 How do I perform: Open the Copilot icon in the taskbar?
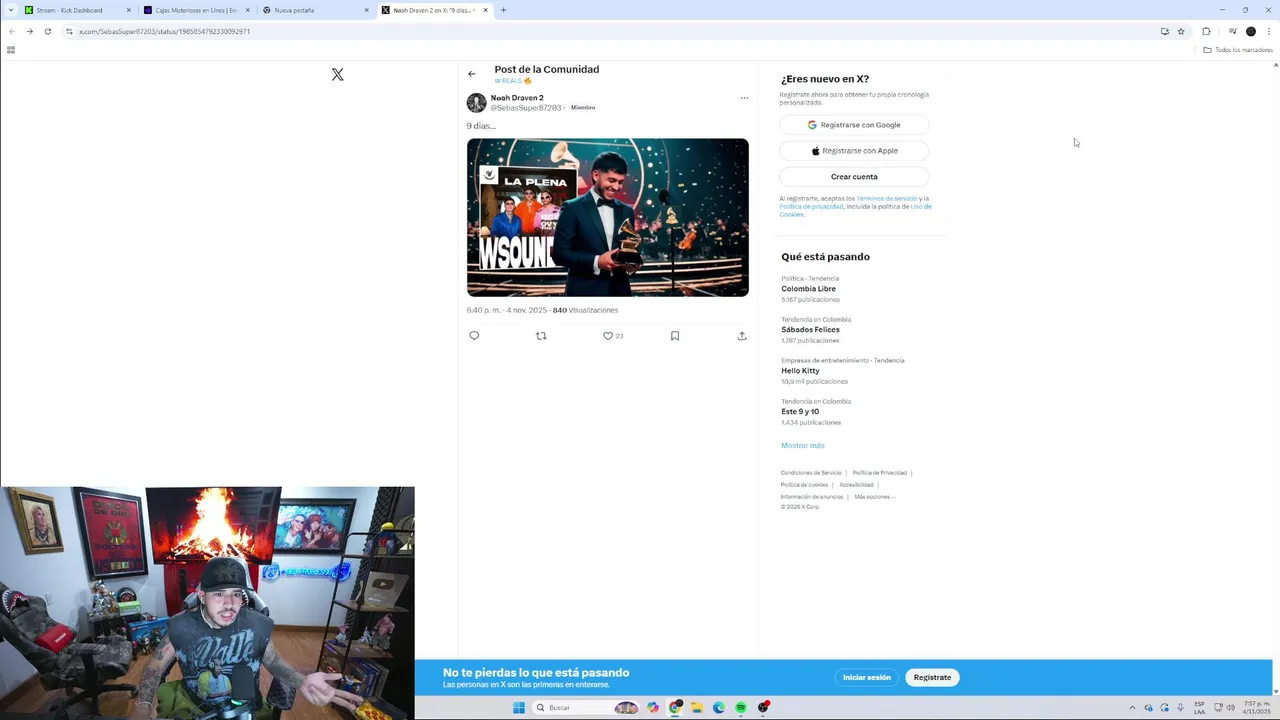click(x=653, y=708)
